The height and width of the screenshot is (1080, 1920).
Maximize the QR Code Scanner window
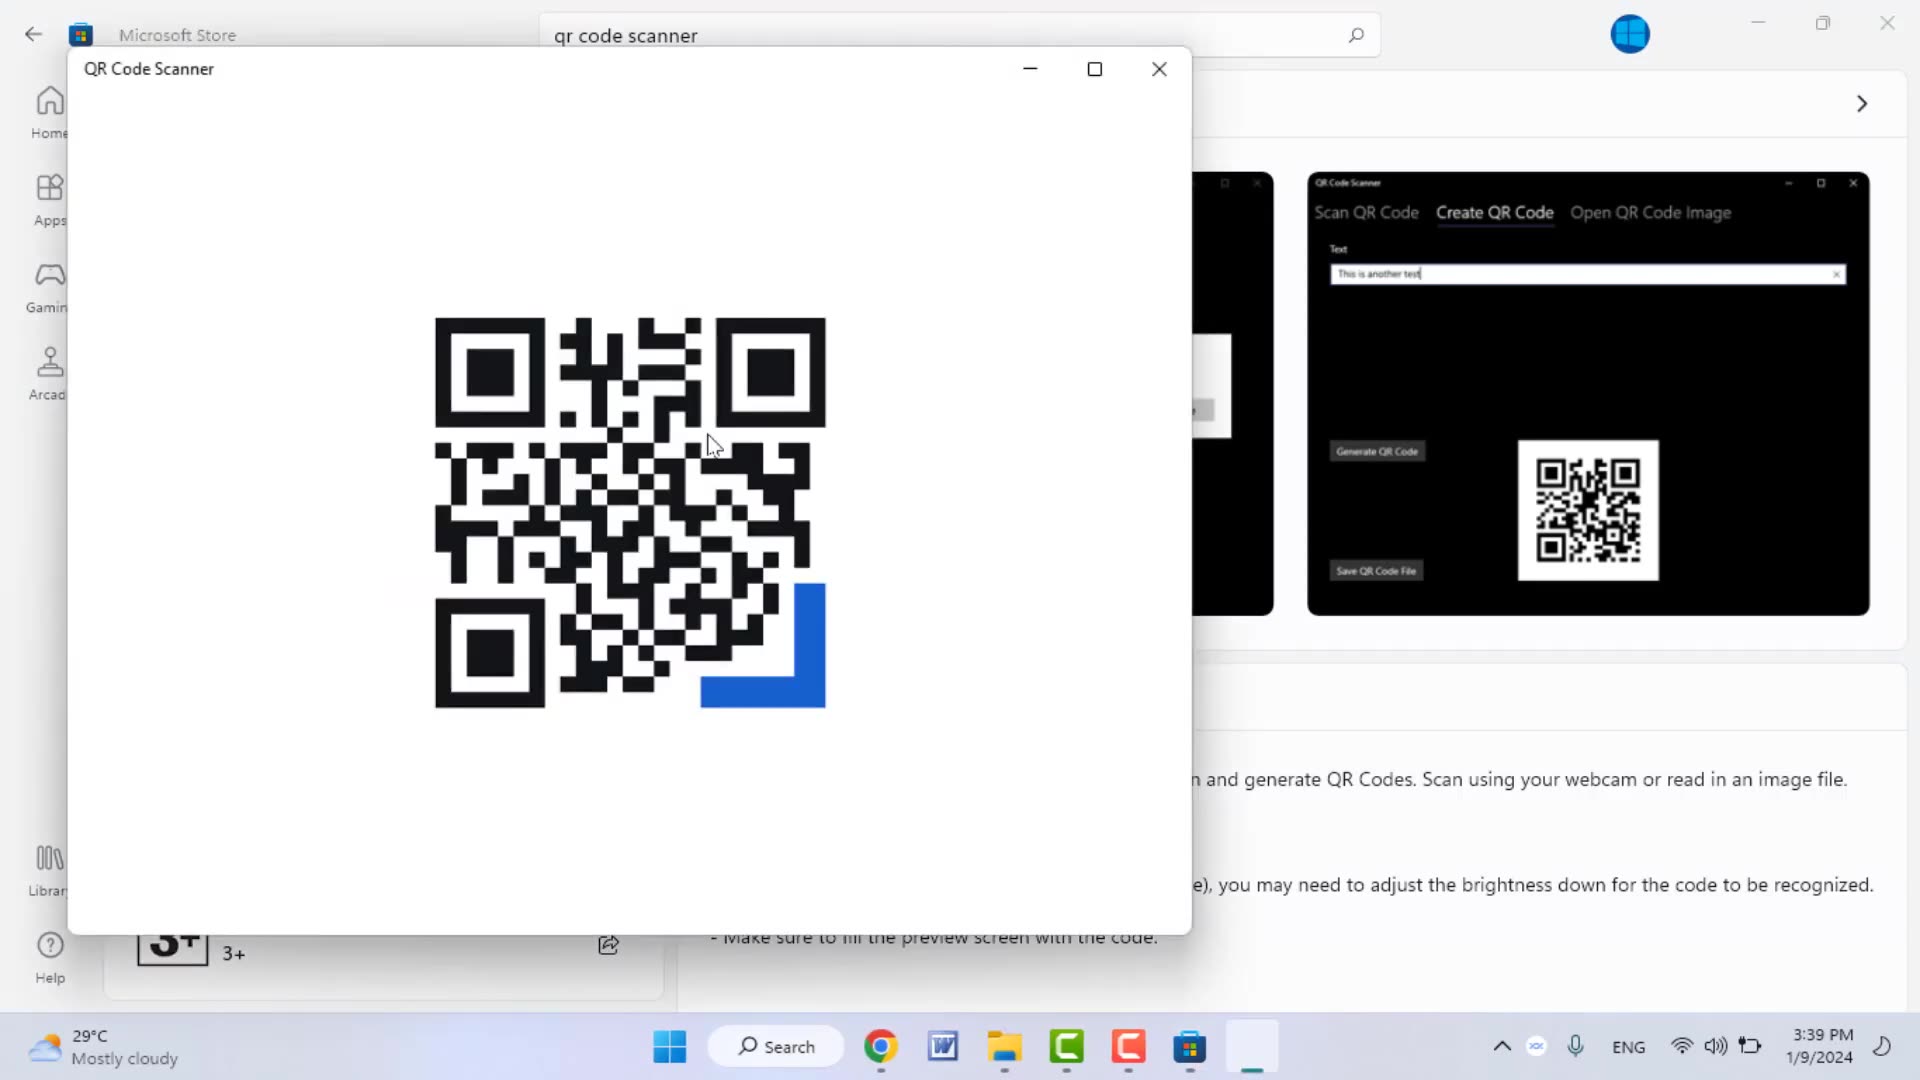[1095, 68]
